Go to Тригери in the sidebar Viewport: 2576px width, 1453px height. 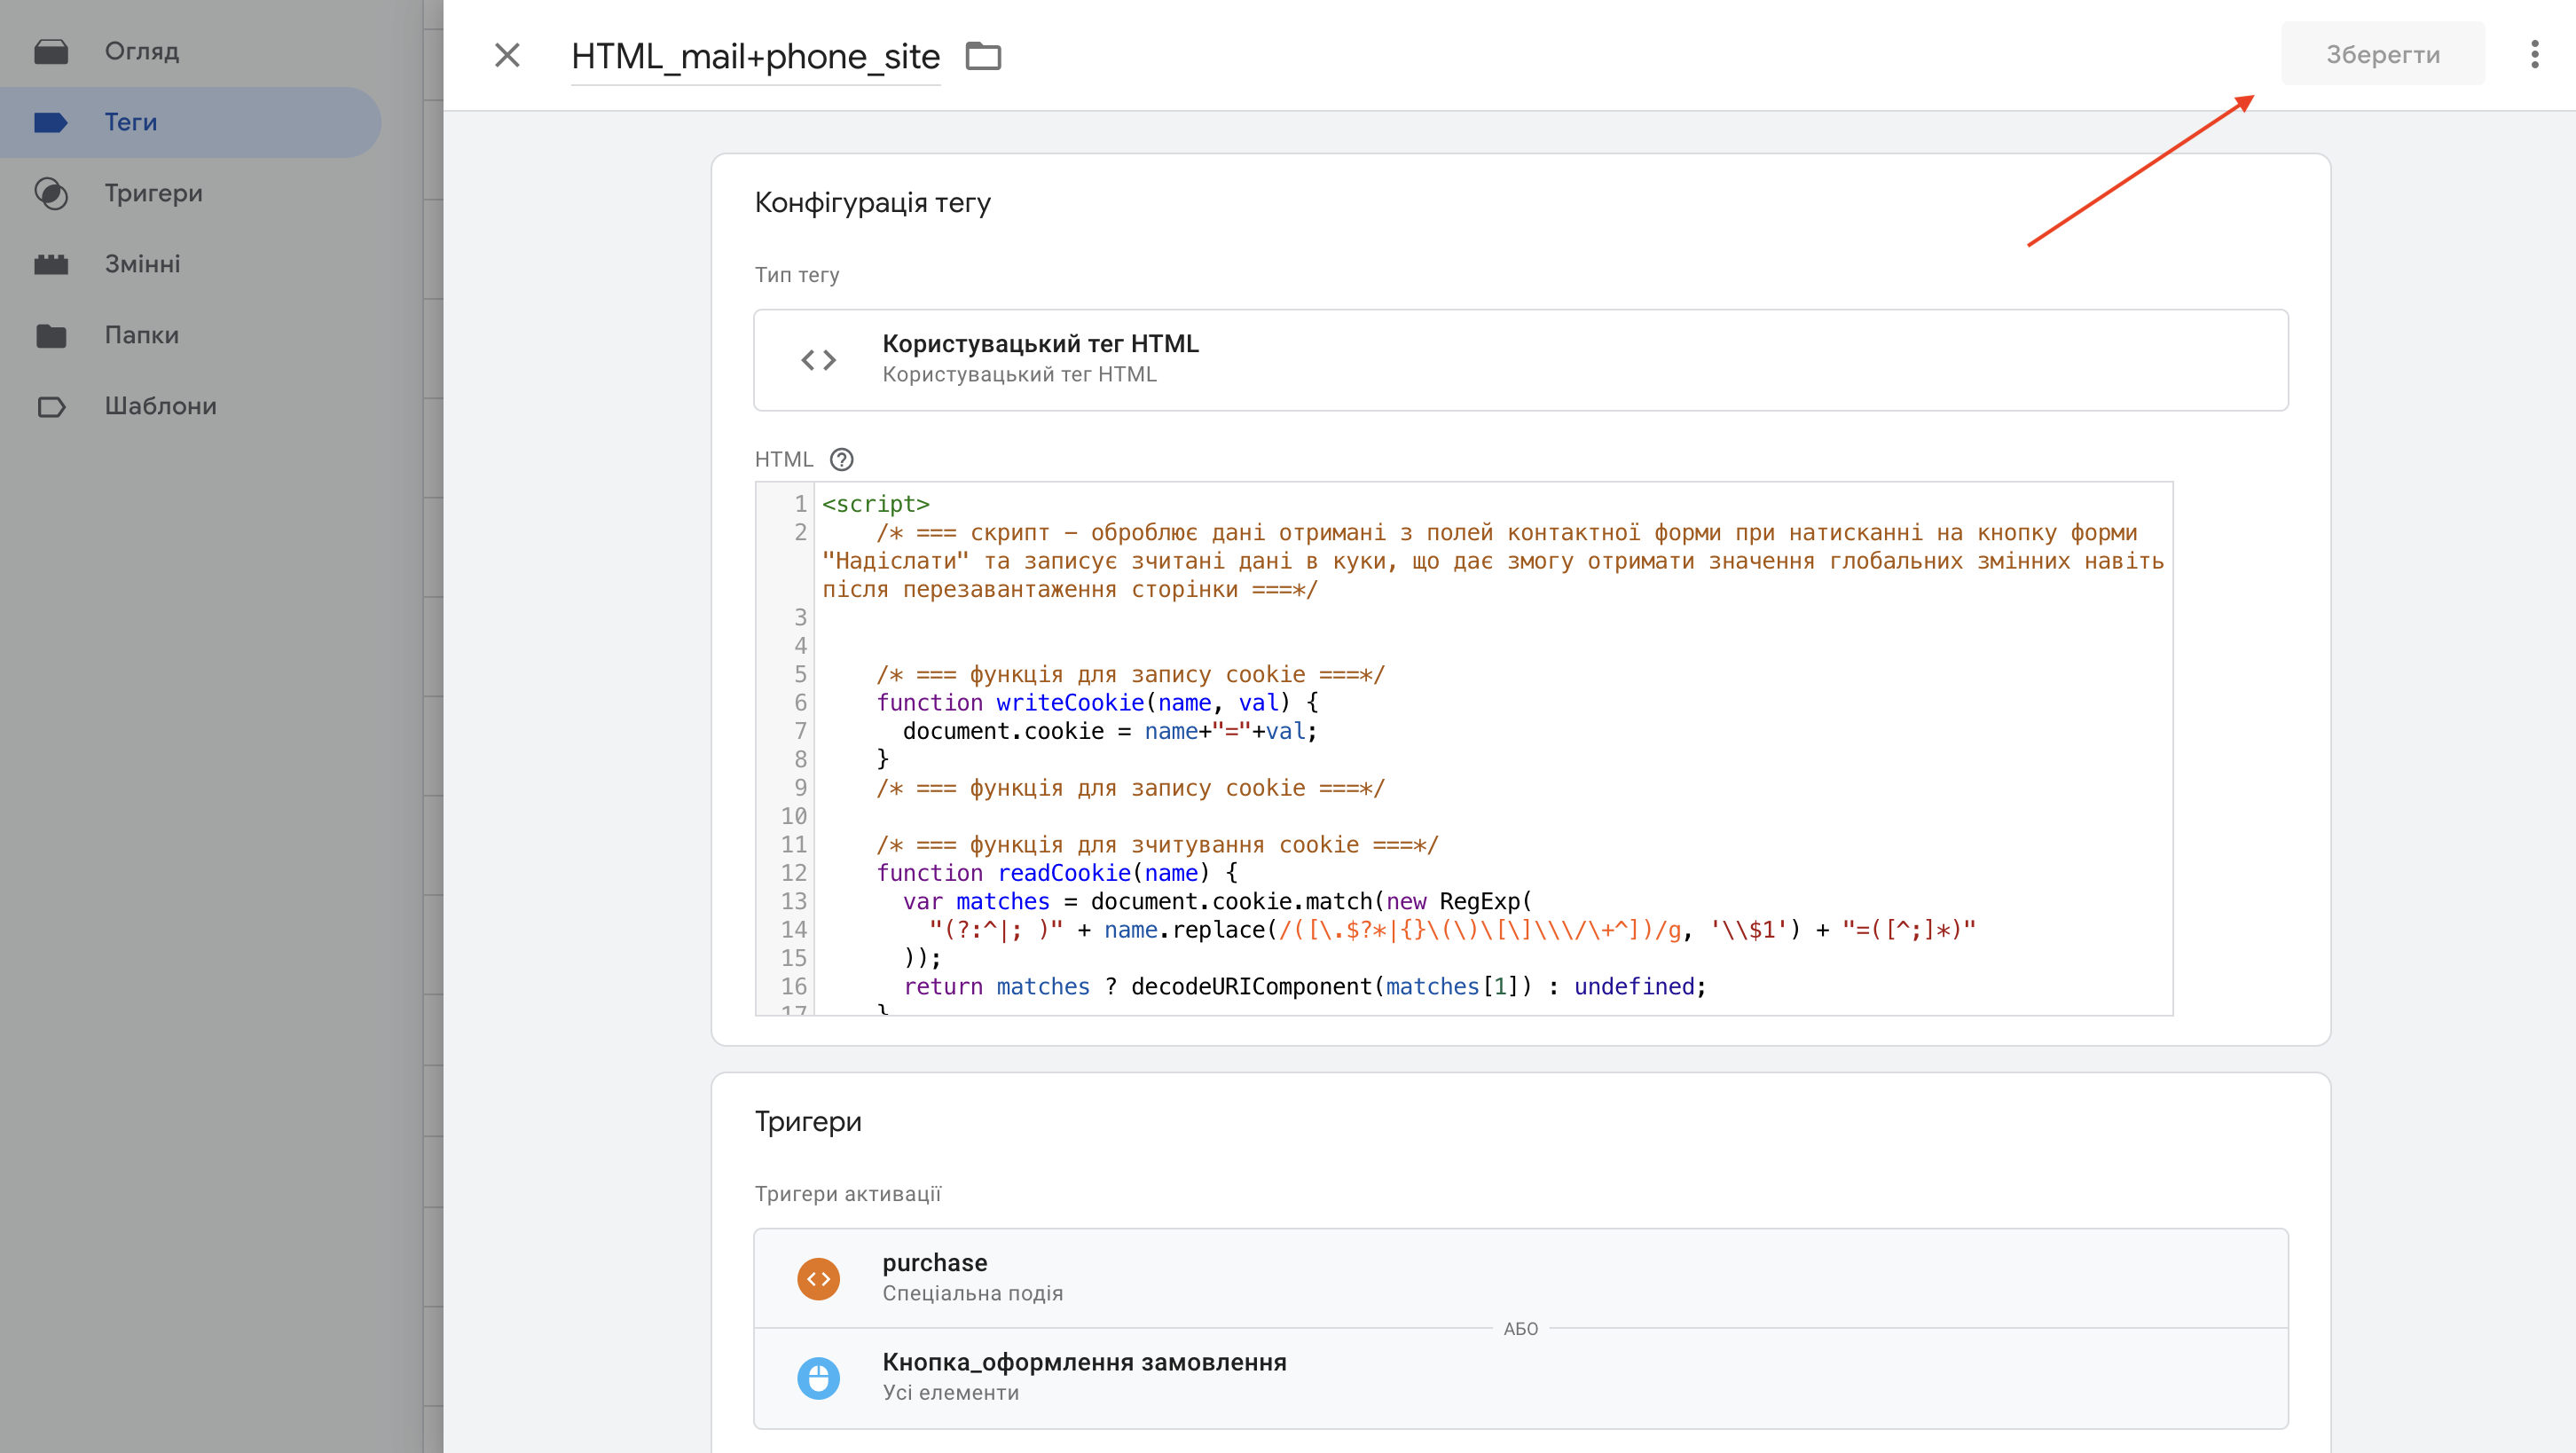click(x=153, y=193)
